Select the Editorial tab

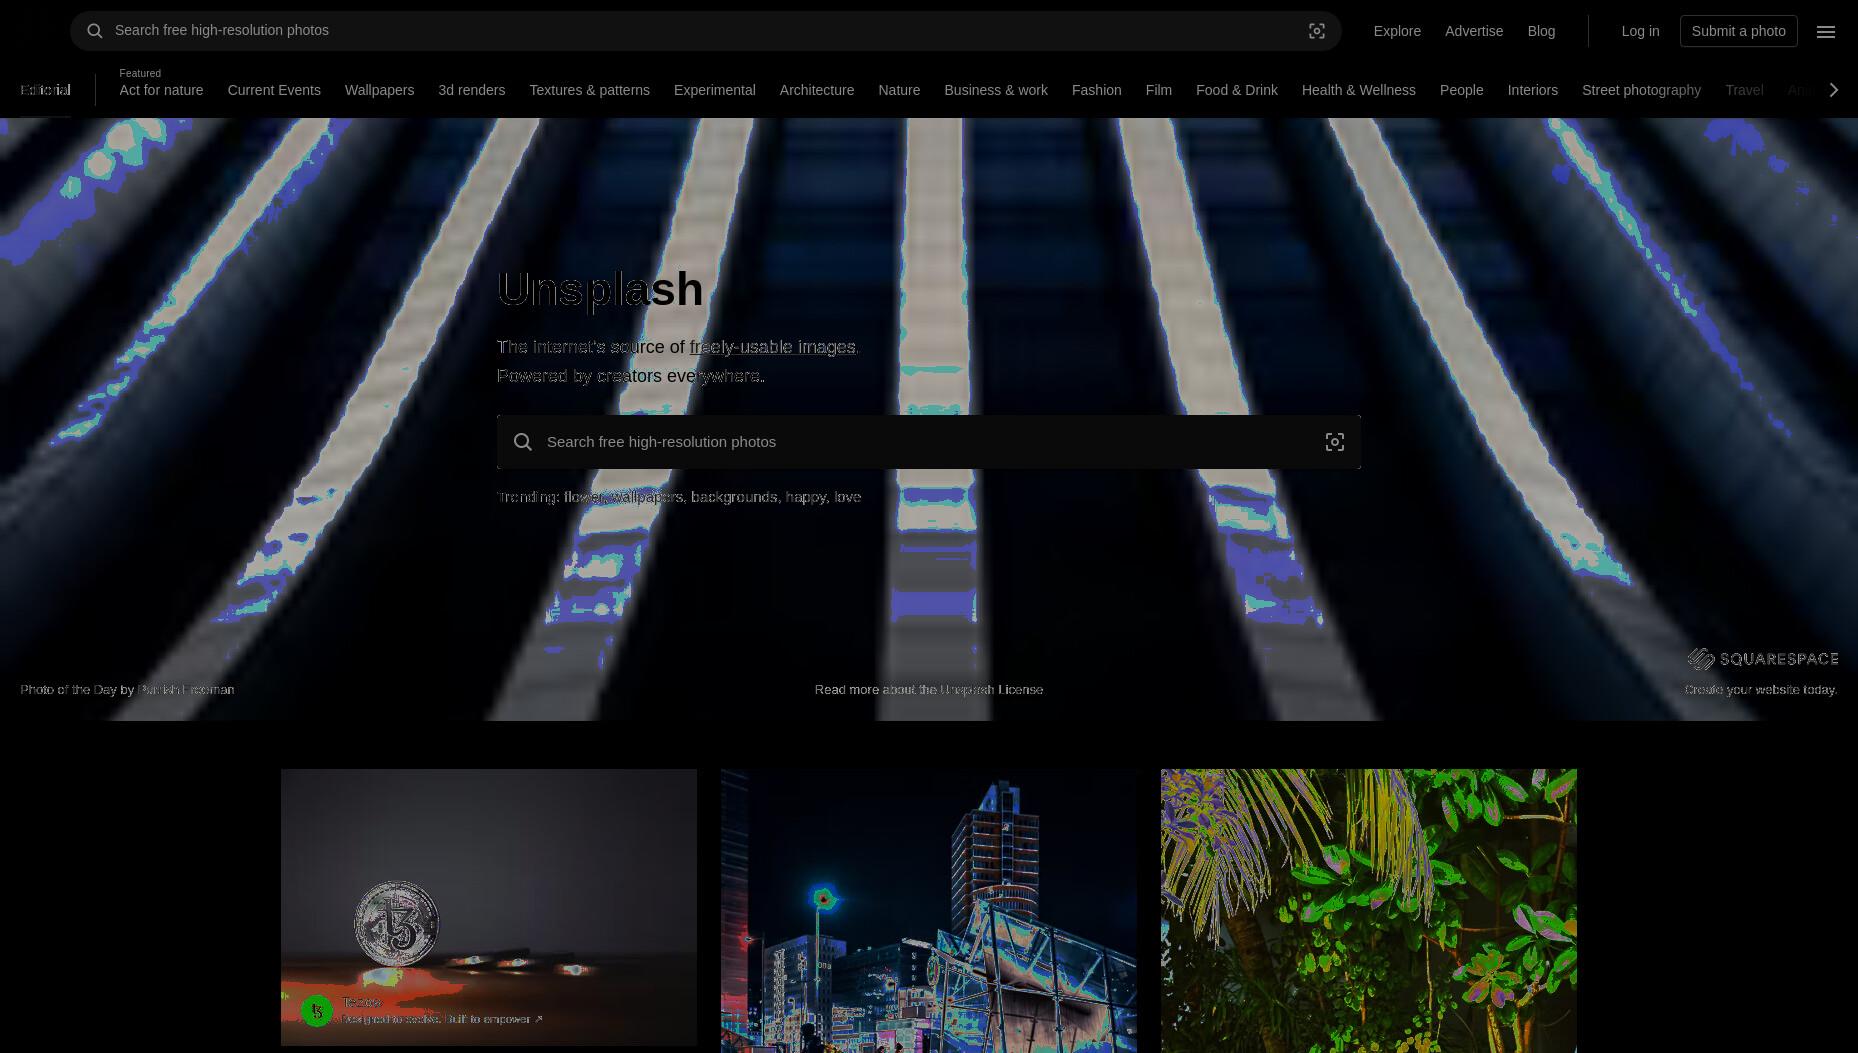click(x=45, y=90)
